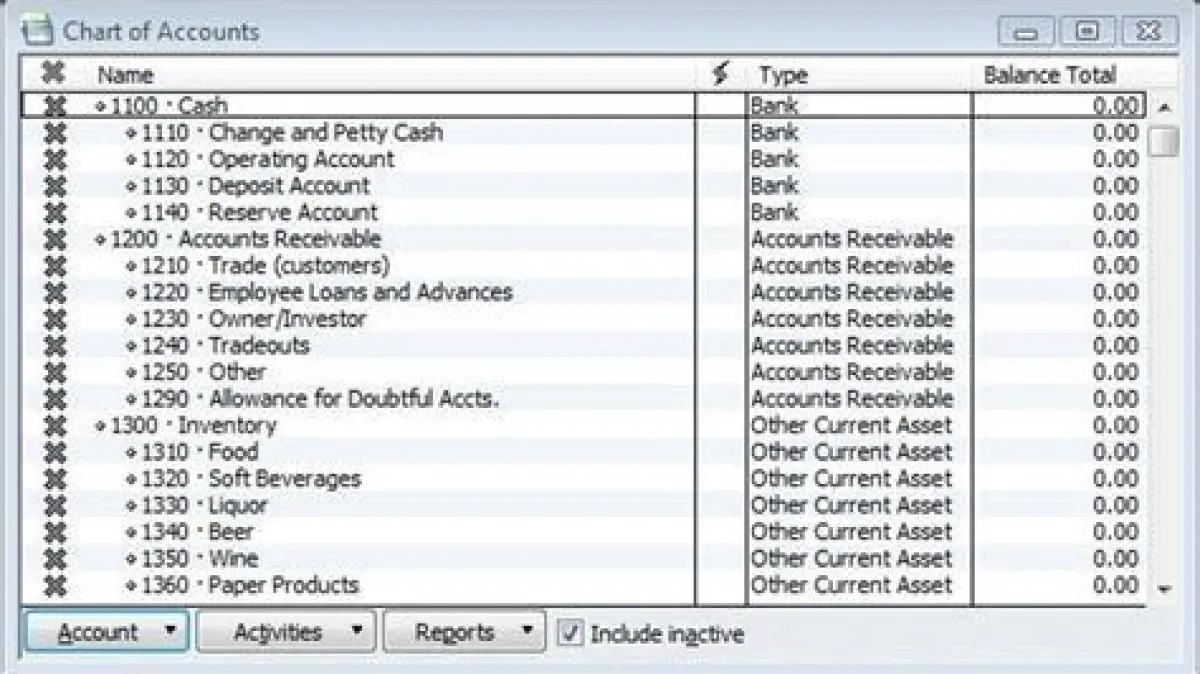Click the Chart of Accounts window title icon
This screenshot has height=674, width=1200.
[x=38, y=31]
